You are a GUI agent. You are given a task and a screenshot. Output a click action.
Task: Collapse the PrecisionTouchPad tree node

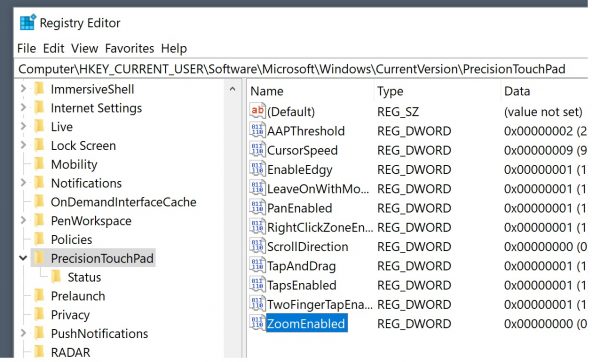[x=23, y=258]
